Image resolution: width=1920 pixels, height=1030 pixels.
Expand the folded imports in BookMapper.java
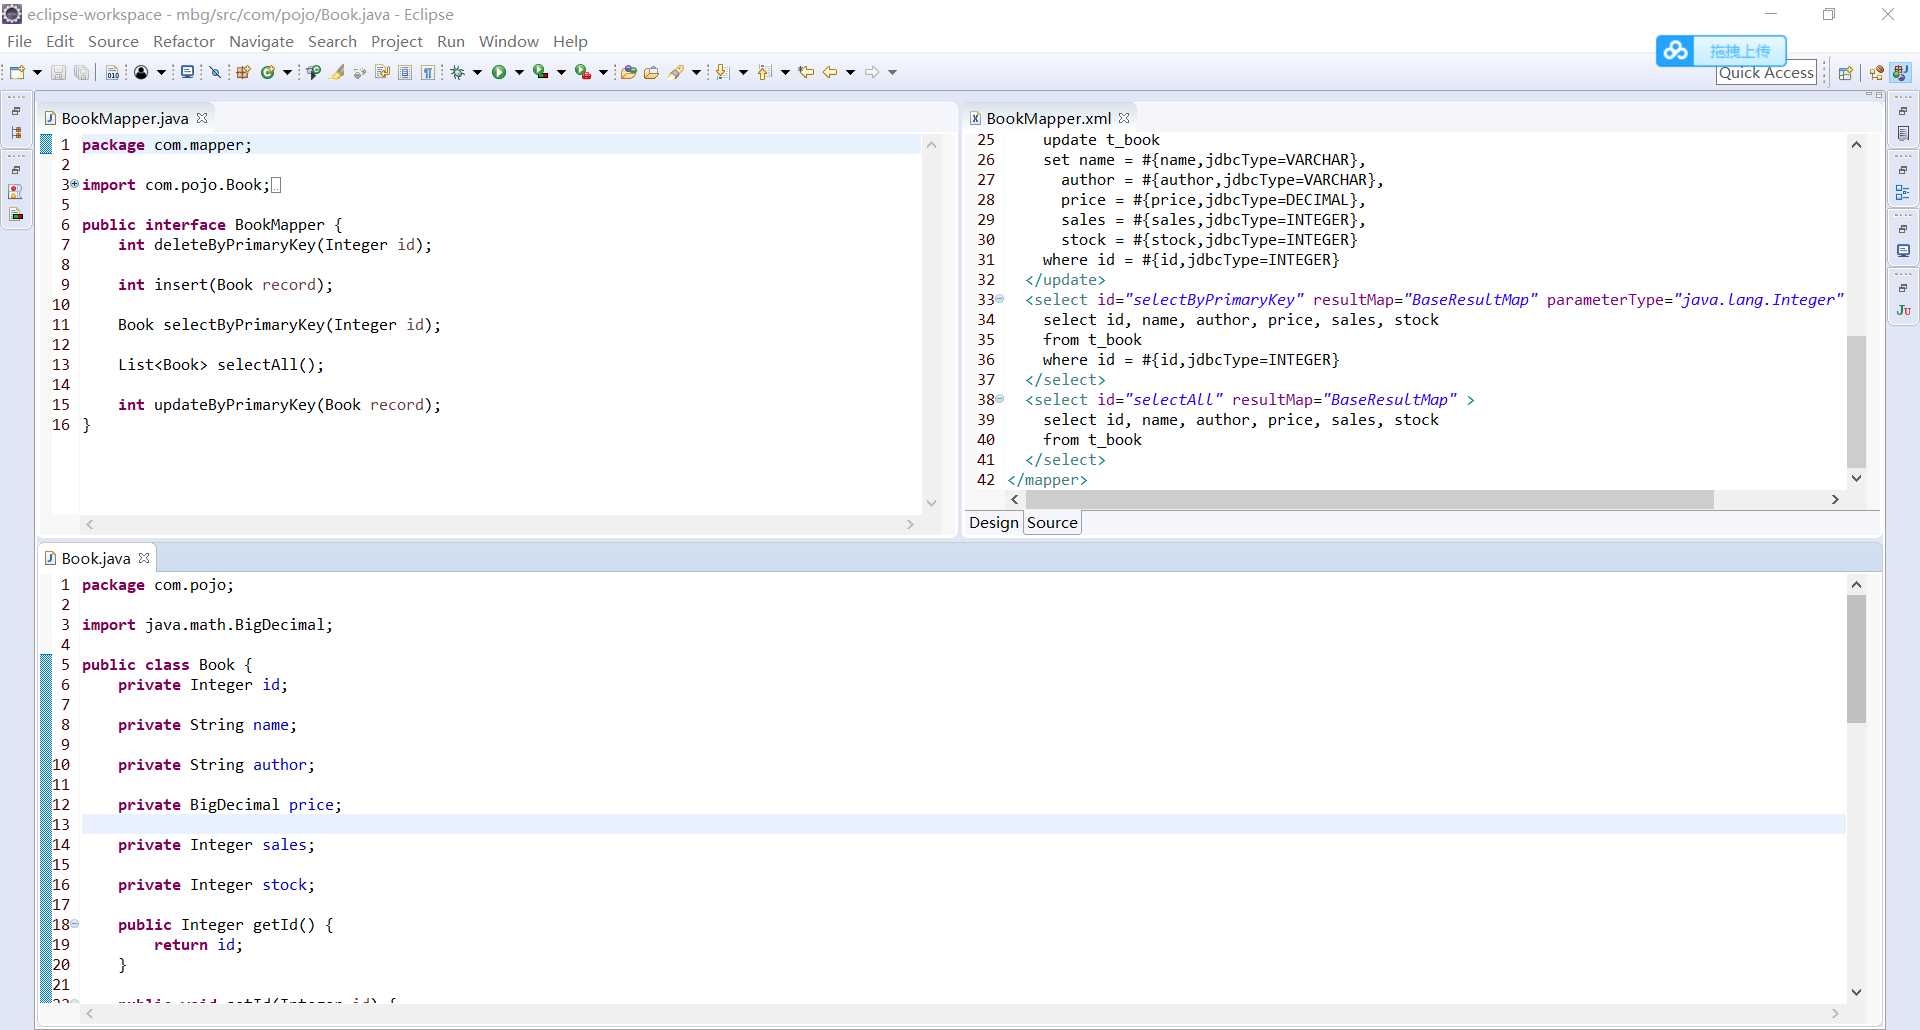click(75, 184)
